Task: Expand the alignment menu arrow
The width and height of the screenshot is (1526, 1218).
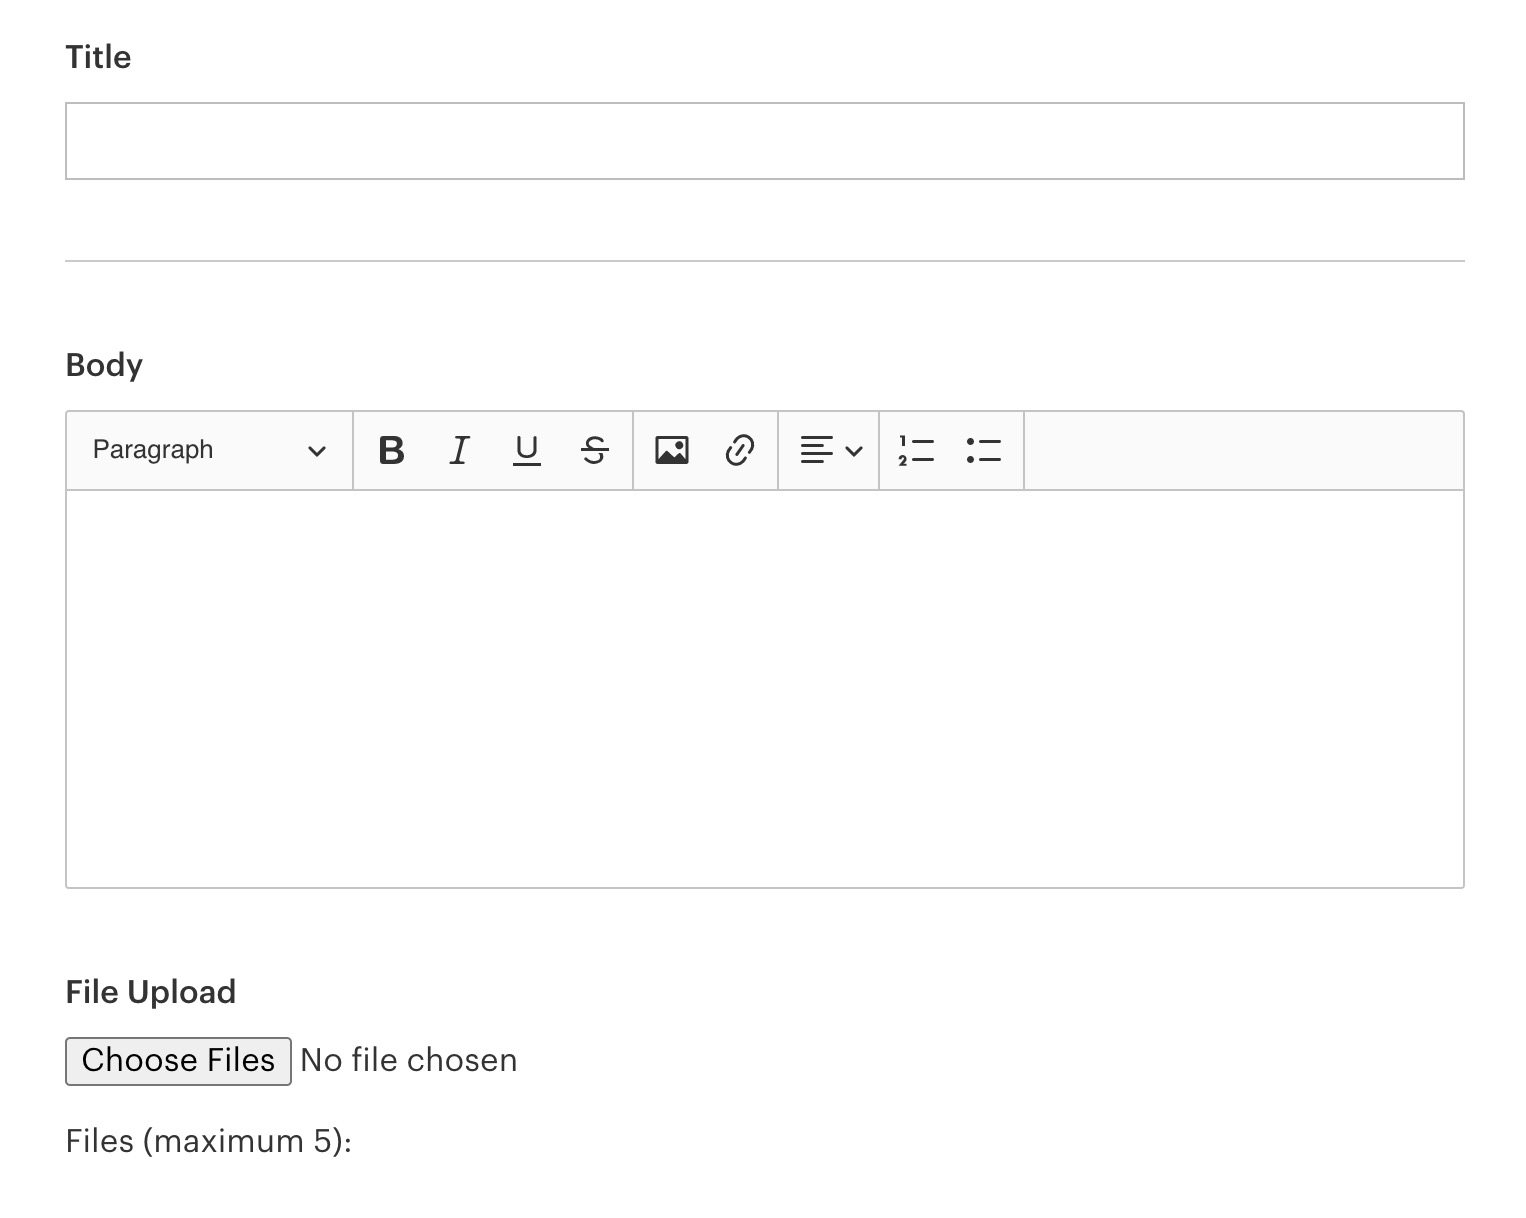Action: pyautogui.click(x=854, y=451)
